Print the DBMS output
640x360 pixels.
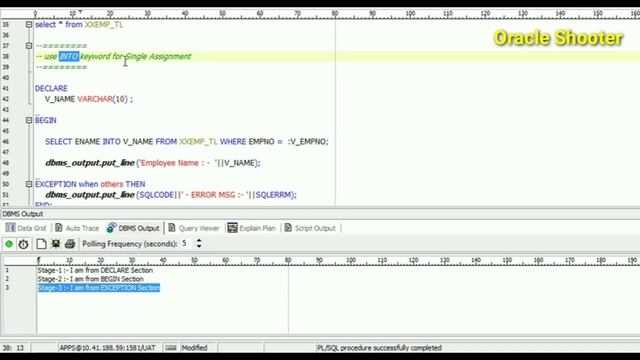(x=70, y=244)
